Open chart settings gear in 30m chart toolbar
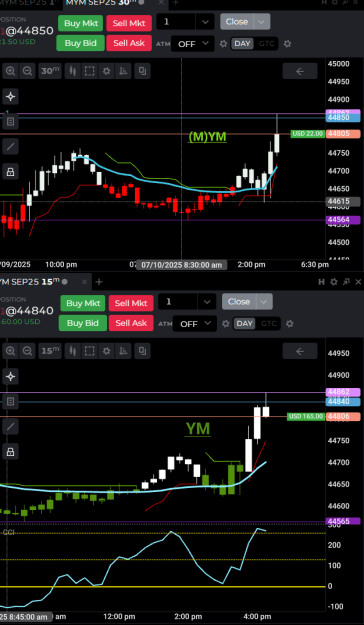 (x=106, y=71)
